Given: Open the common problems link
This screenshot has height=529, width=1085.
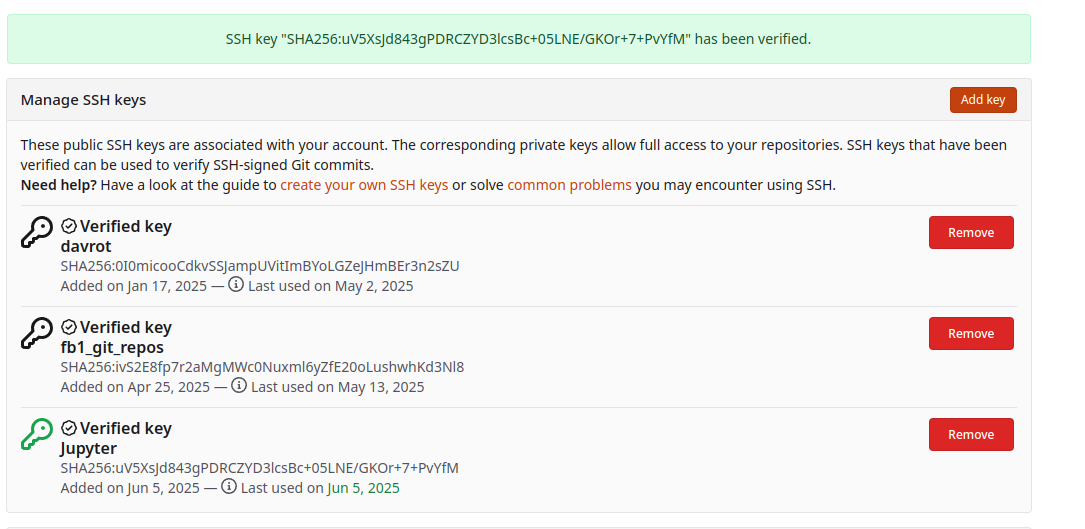Looking at the screenshot, I should click(569, 186).
